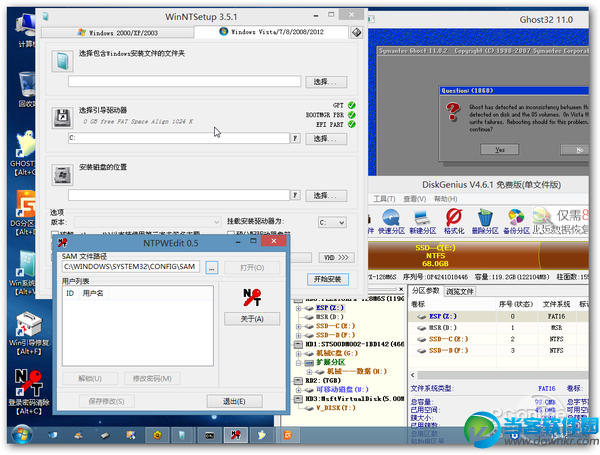Image resolution: width=600 pixels, height=455 pixels.
Task: Click 关于(A) button in NTPWEdit
Action: pyautogui.click(x=252, y=319)
